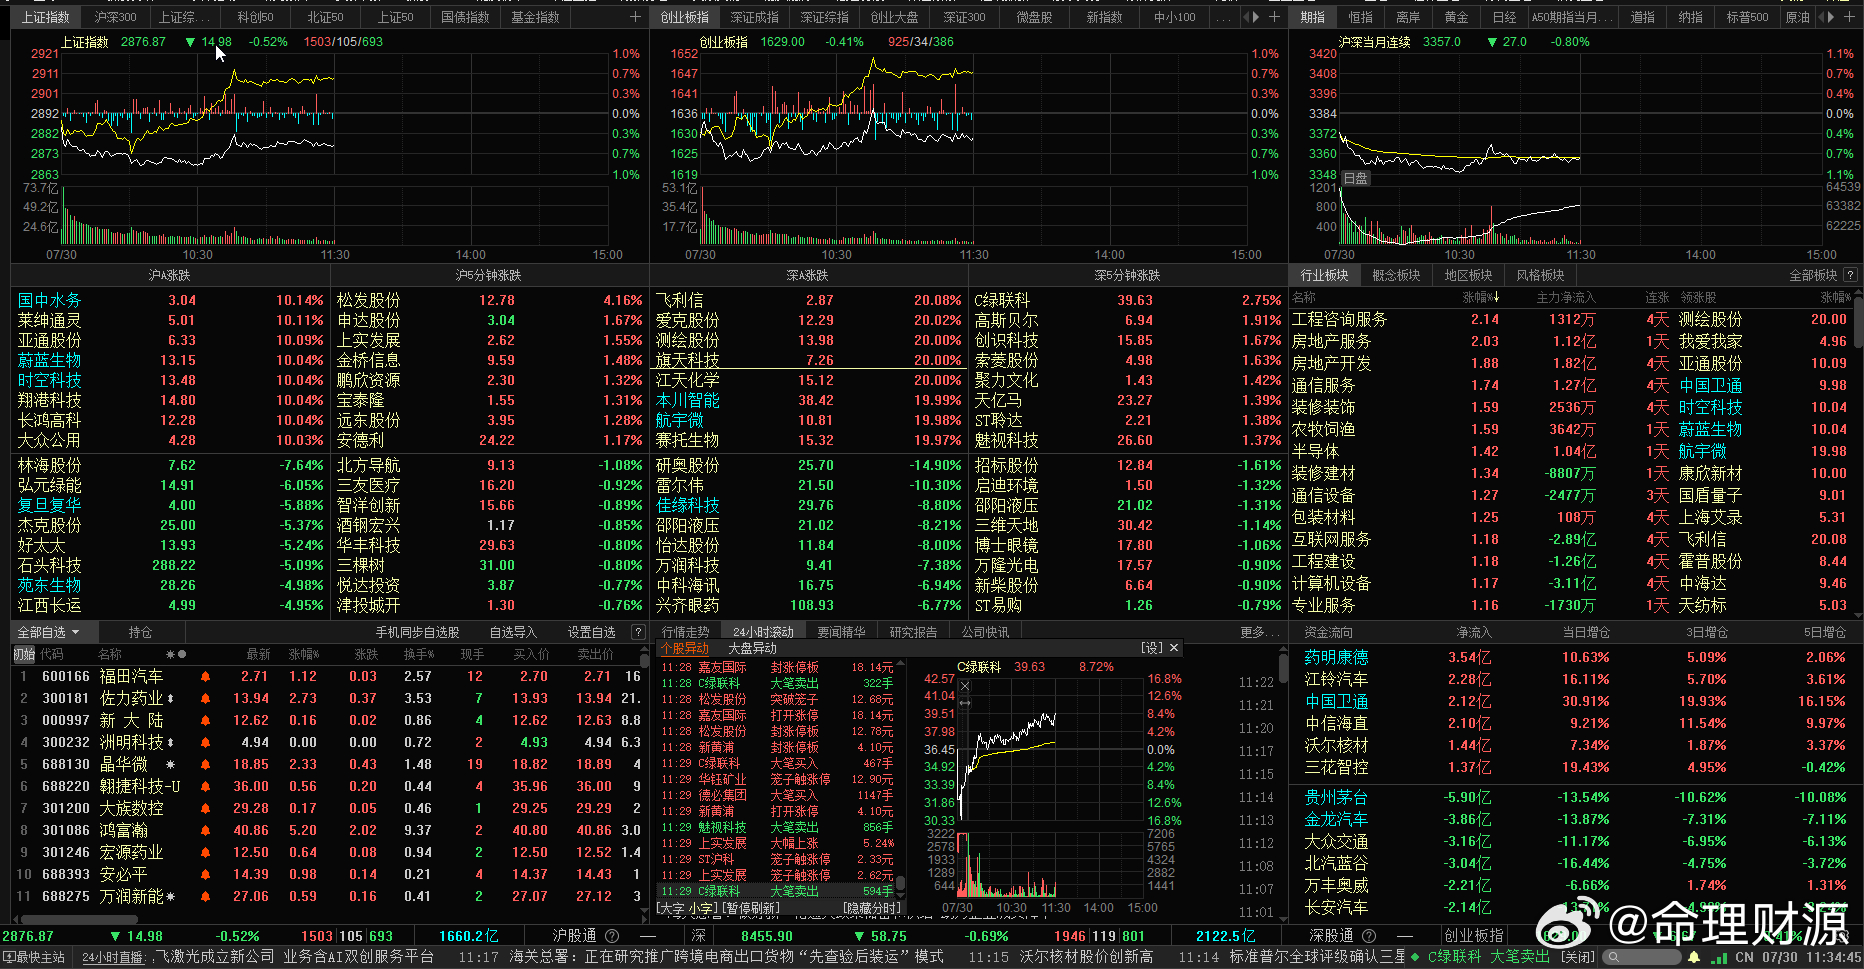Switch alerts text size to 大字
The image size is (1864, 969).
670,908
